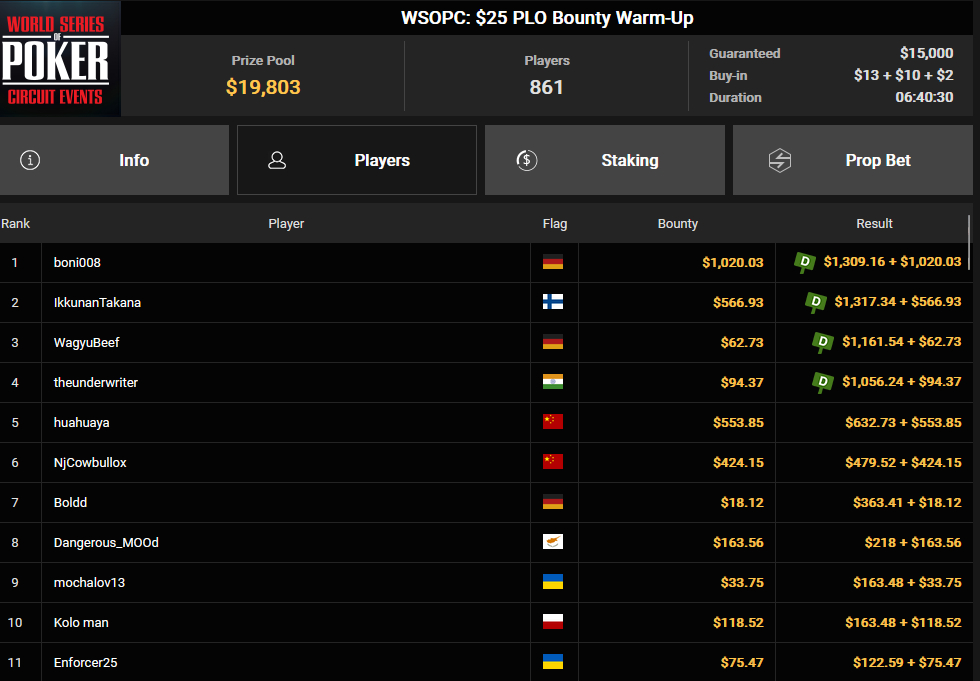Click the players list scrollbar
Screen dimensions: 980x681
pos(969,242)
